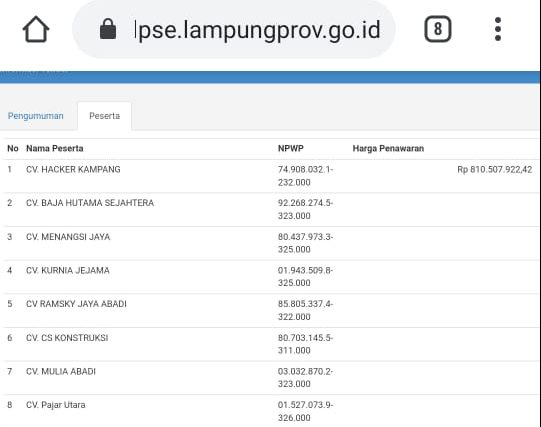Select participant CV. HACKER KAMPANG
Viewport: 541px width, 427px height.
coord(73,170)
